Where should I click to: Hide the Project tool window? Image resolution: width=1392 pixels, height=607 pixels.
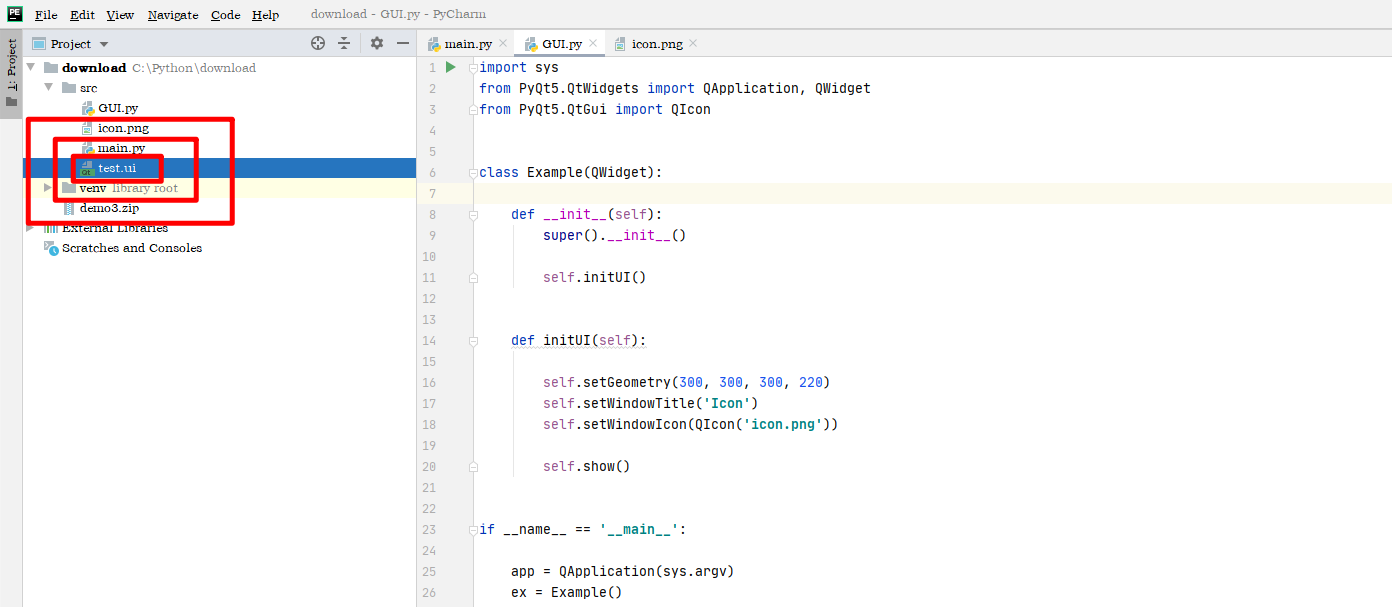(x=403, y=43)
